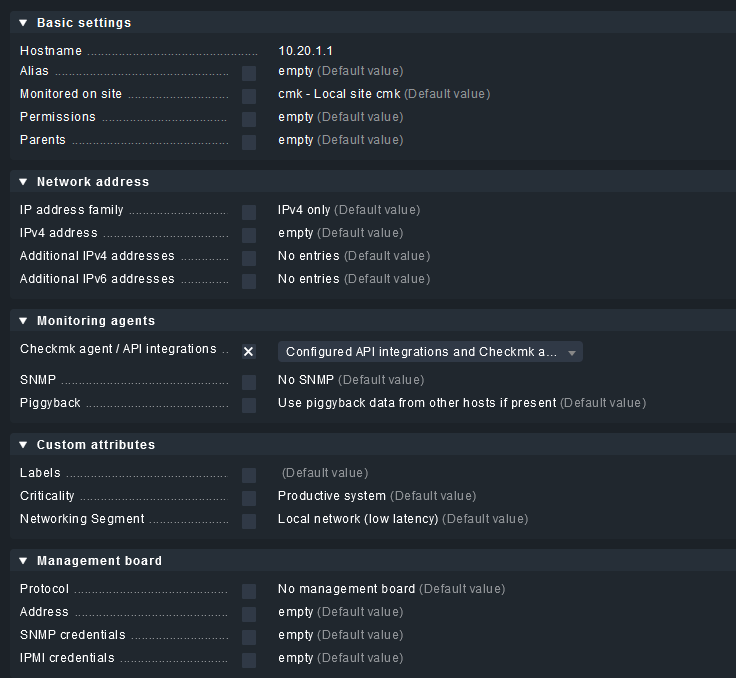Enable the Labels checkbox
The width and height of the screenshot is (736, 678).
coord(249,475)
